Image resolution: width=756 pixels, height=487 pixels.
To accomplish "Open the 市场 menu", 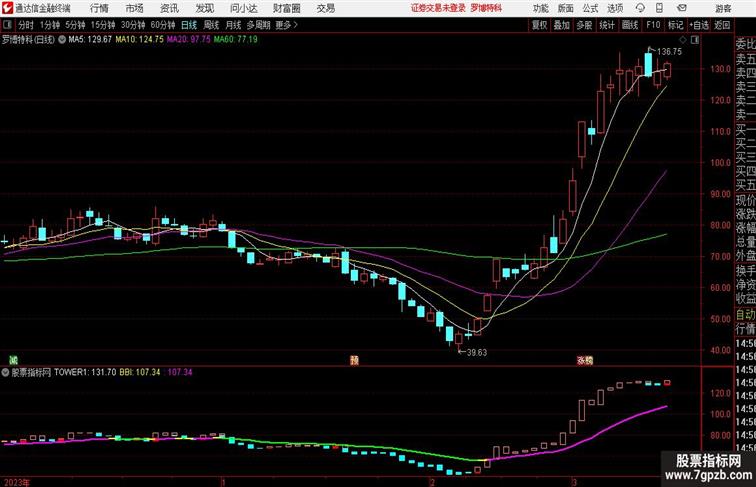I will click(x=135, y=8).
